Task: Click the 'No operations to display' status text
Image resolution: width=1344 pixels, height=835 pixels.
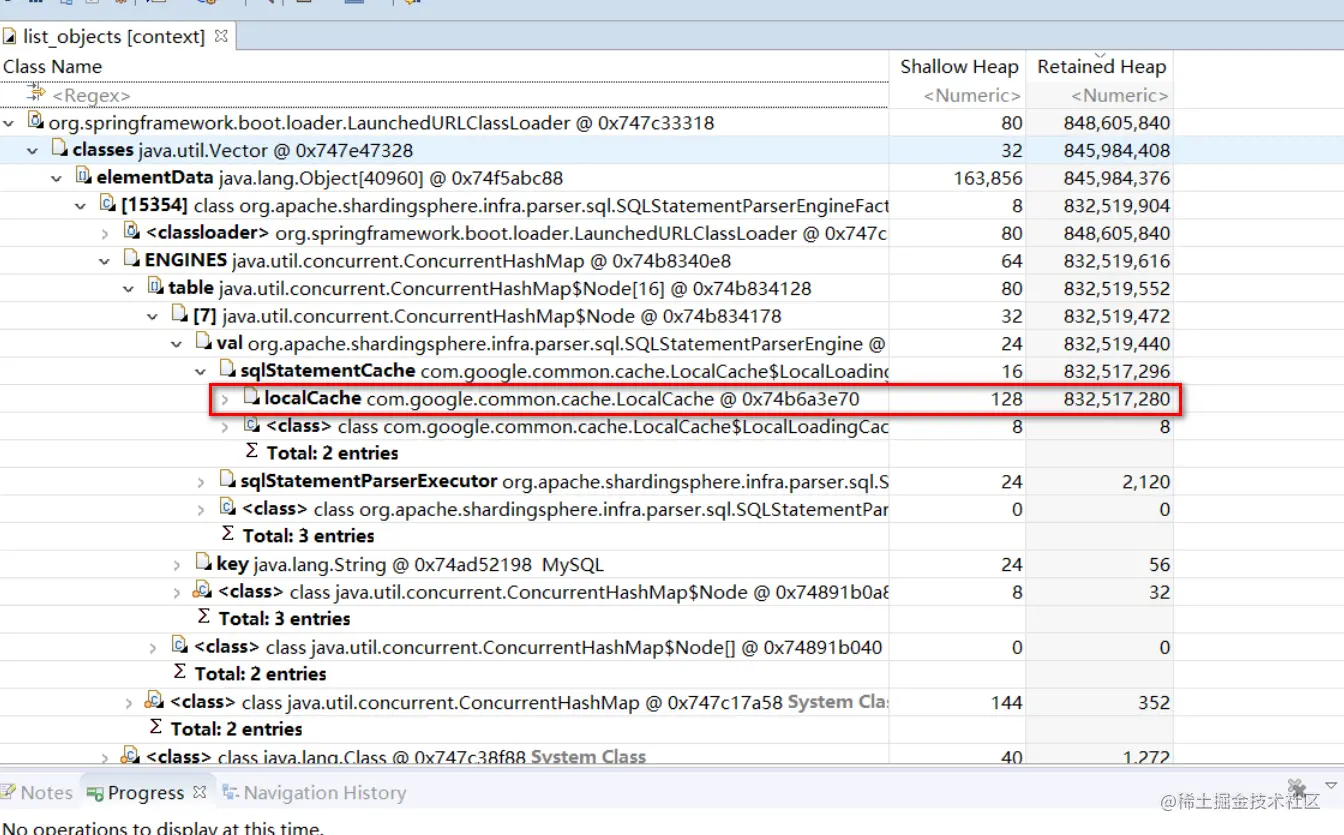Action: [x=164, y=826]
